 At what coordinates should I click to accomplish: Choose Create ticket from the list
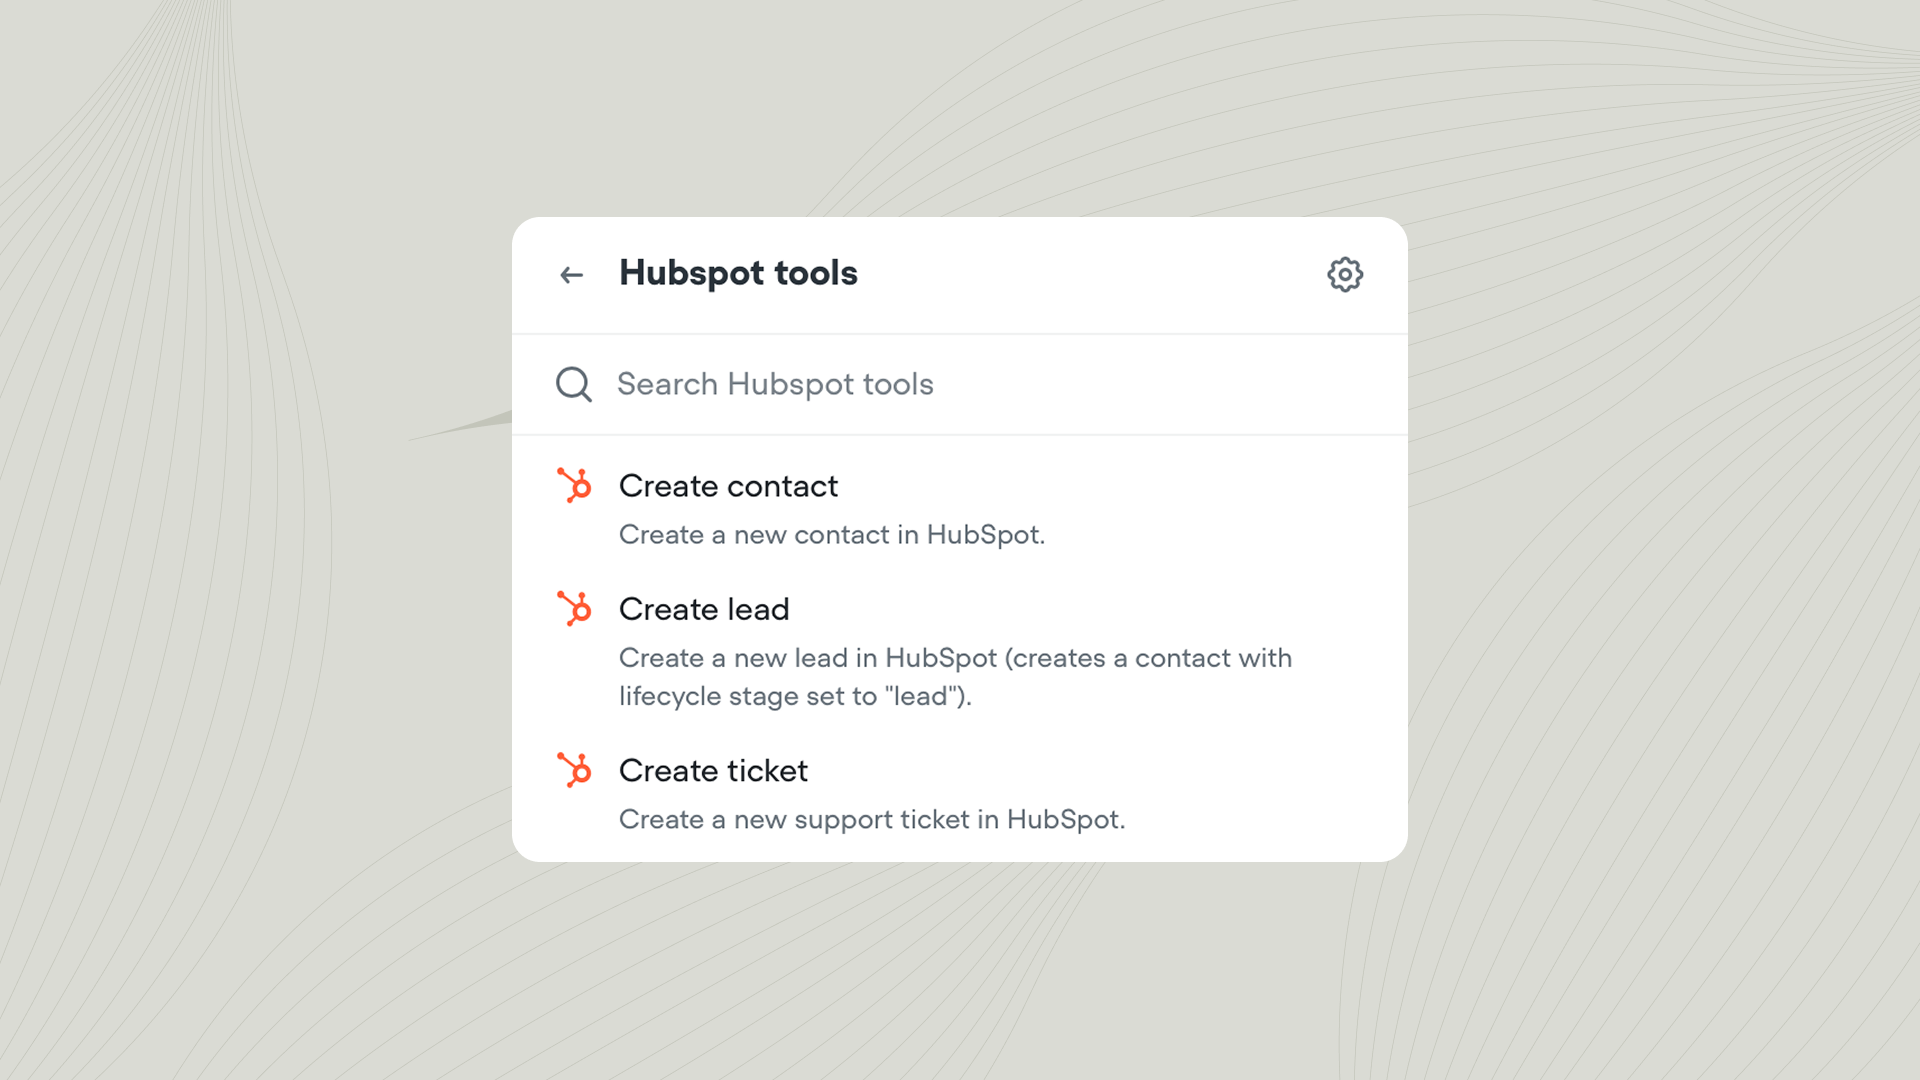[x=713, y=771]
